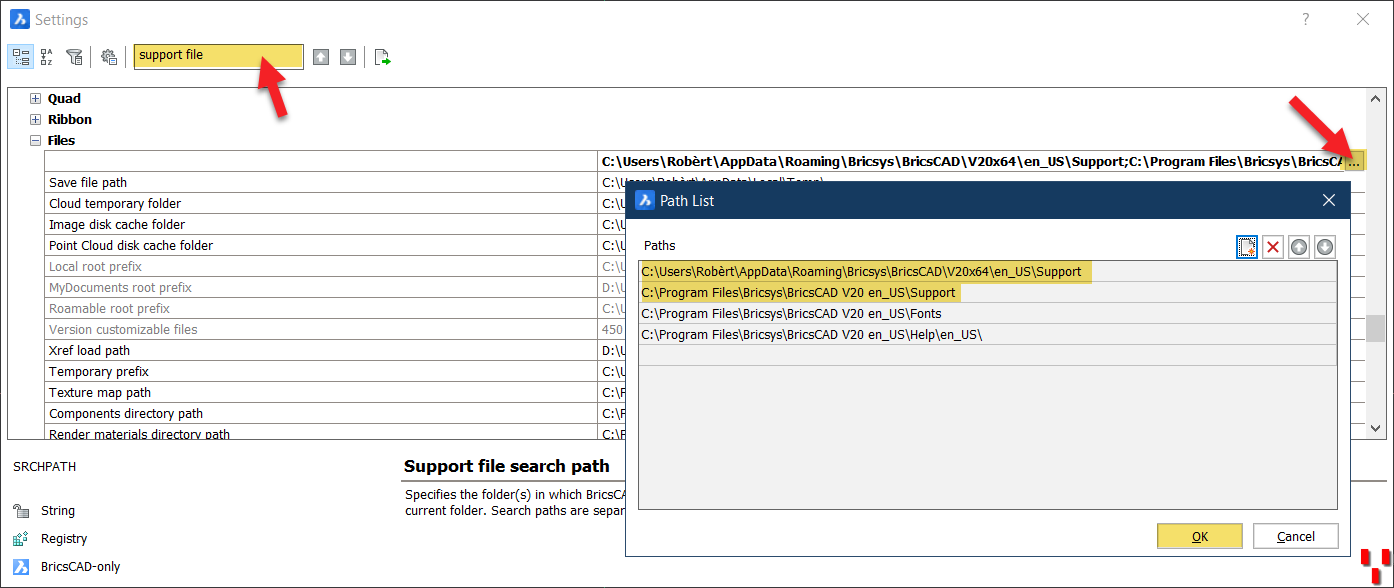Add a new path in Path List
This screenshot has height=588, width=1394.
[1247, 247]
